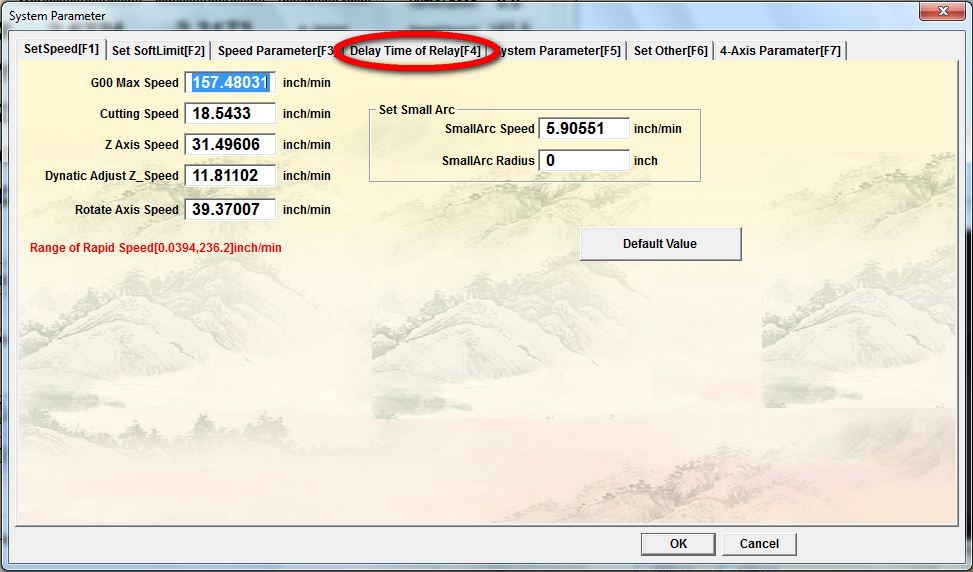Click the inch unit beside SmallArc Radius
The height and width of the screenshot is (572, 973).
tap(645, 161)
